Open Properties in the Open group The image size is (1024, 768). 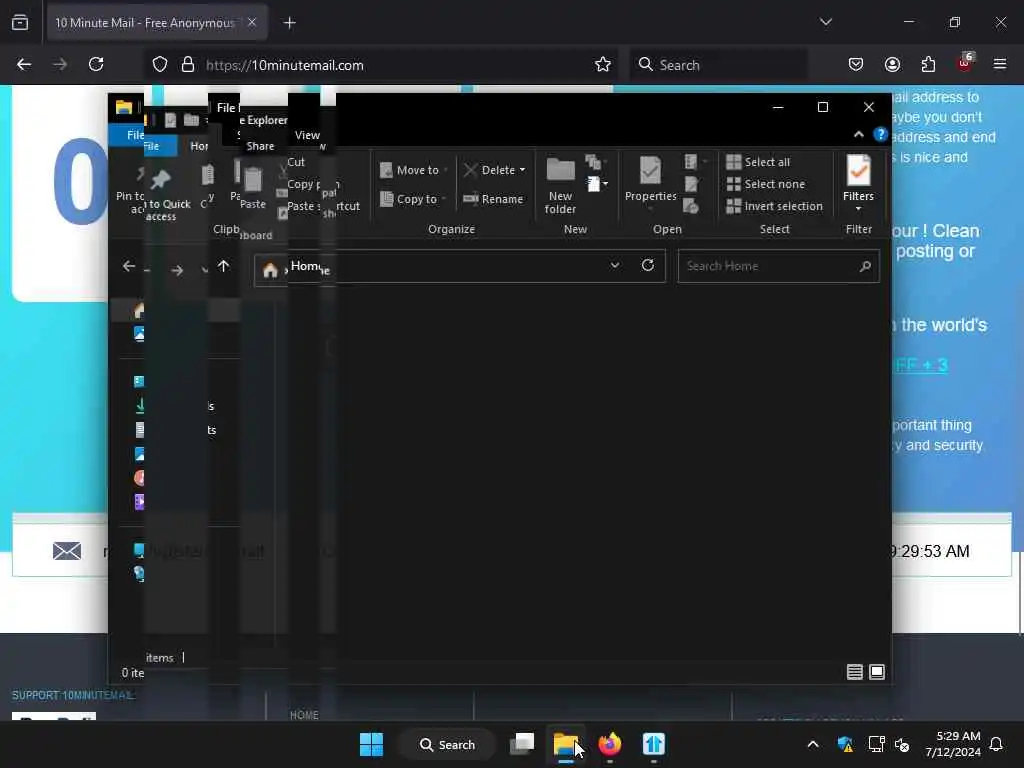(x=650, y=181)
